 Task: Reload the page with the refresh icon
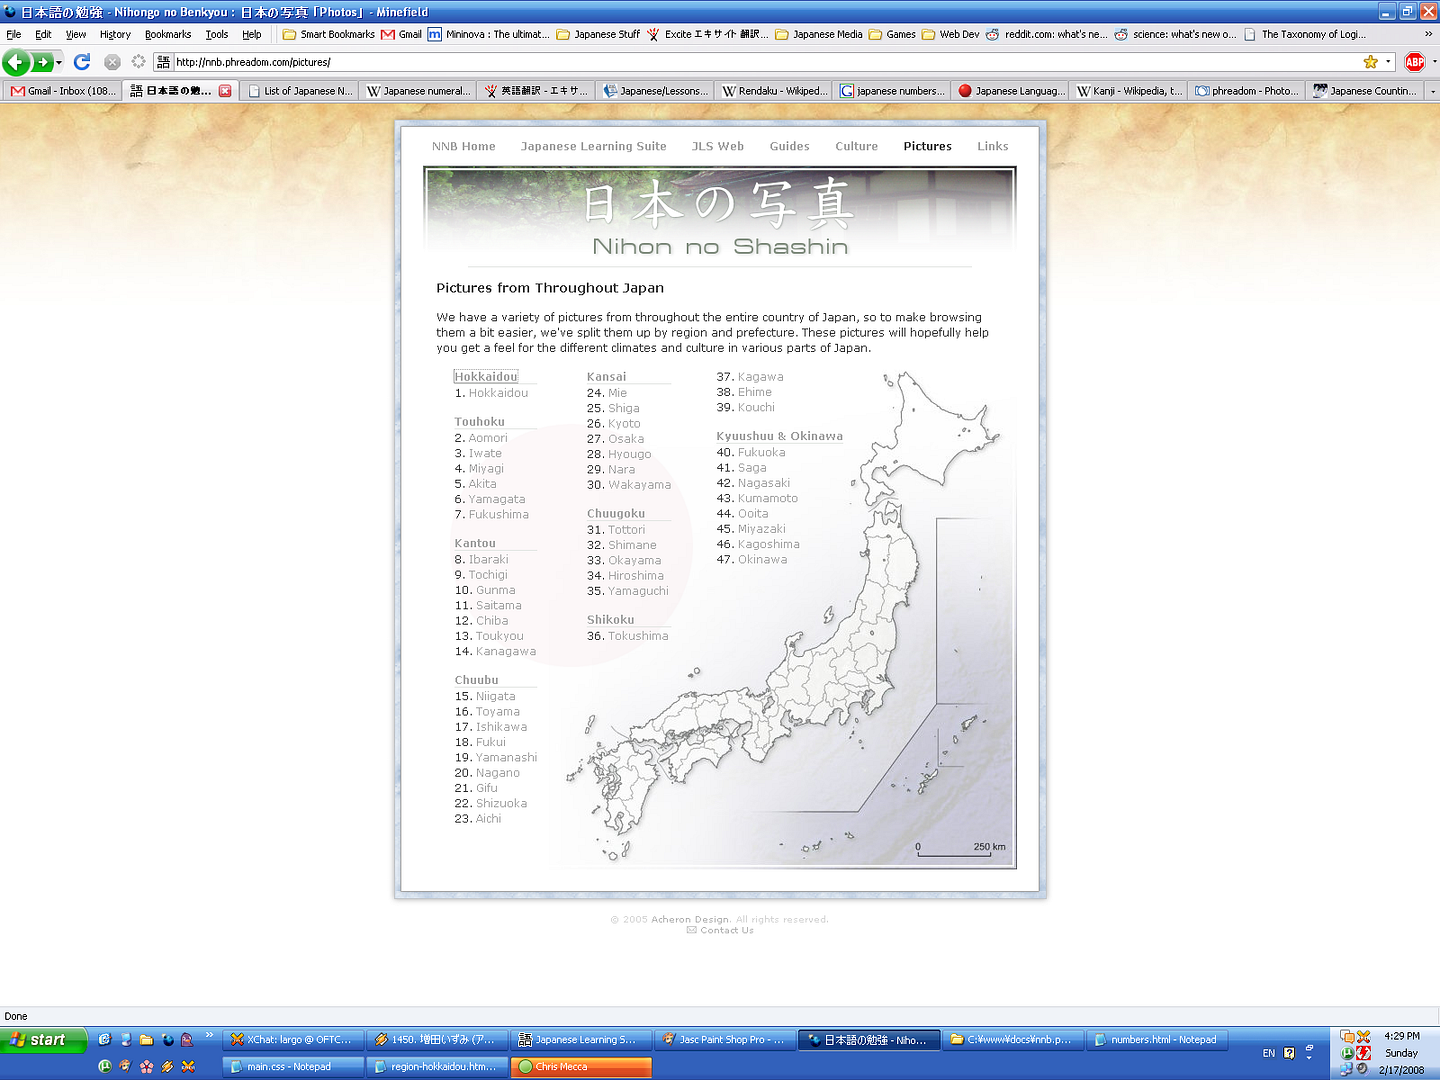point(82,62)
